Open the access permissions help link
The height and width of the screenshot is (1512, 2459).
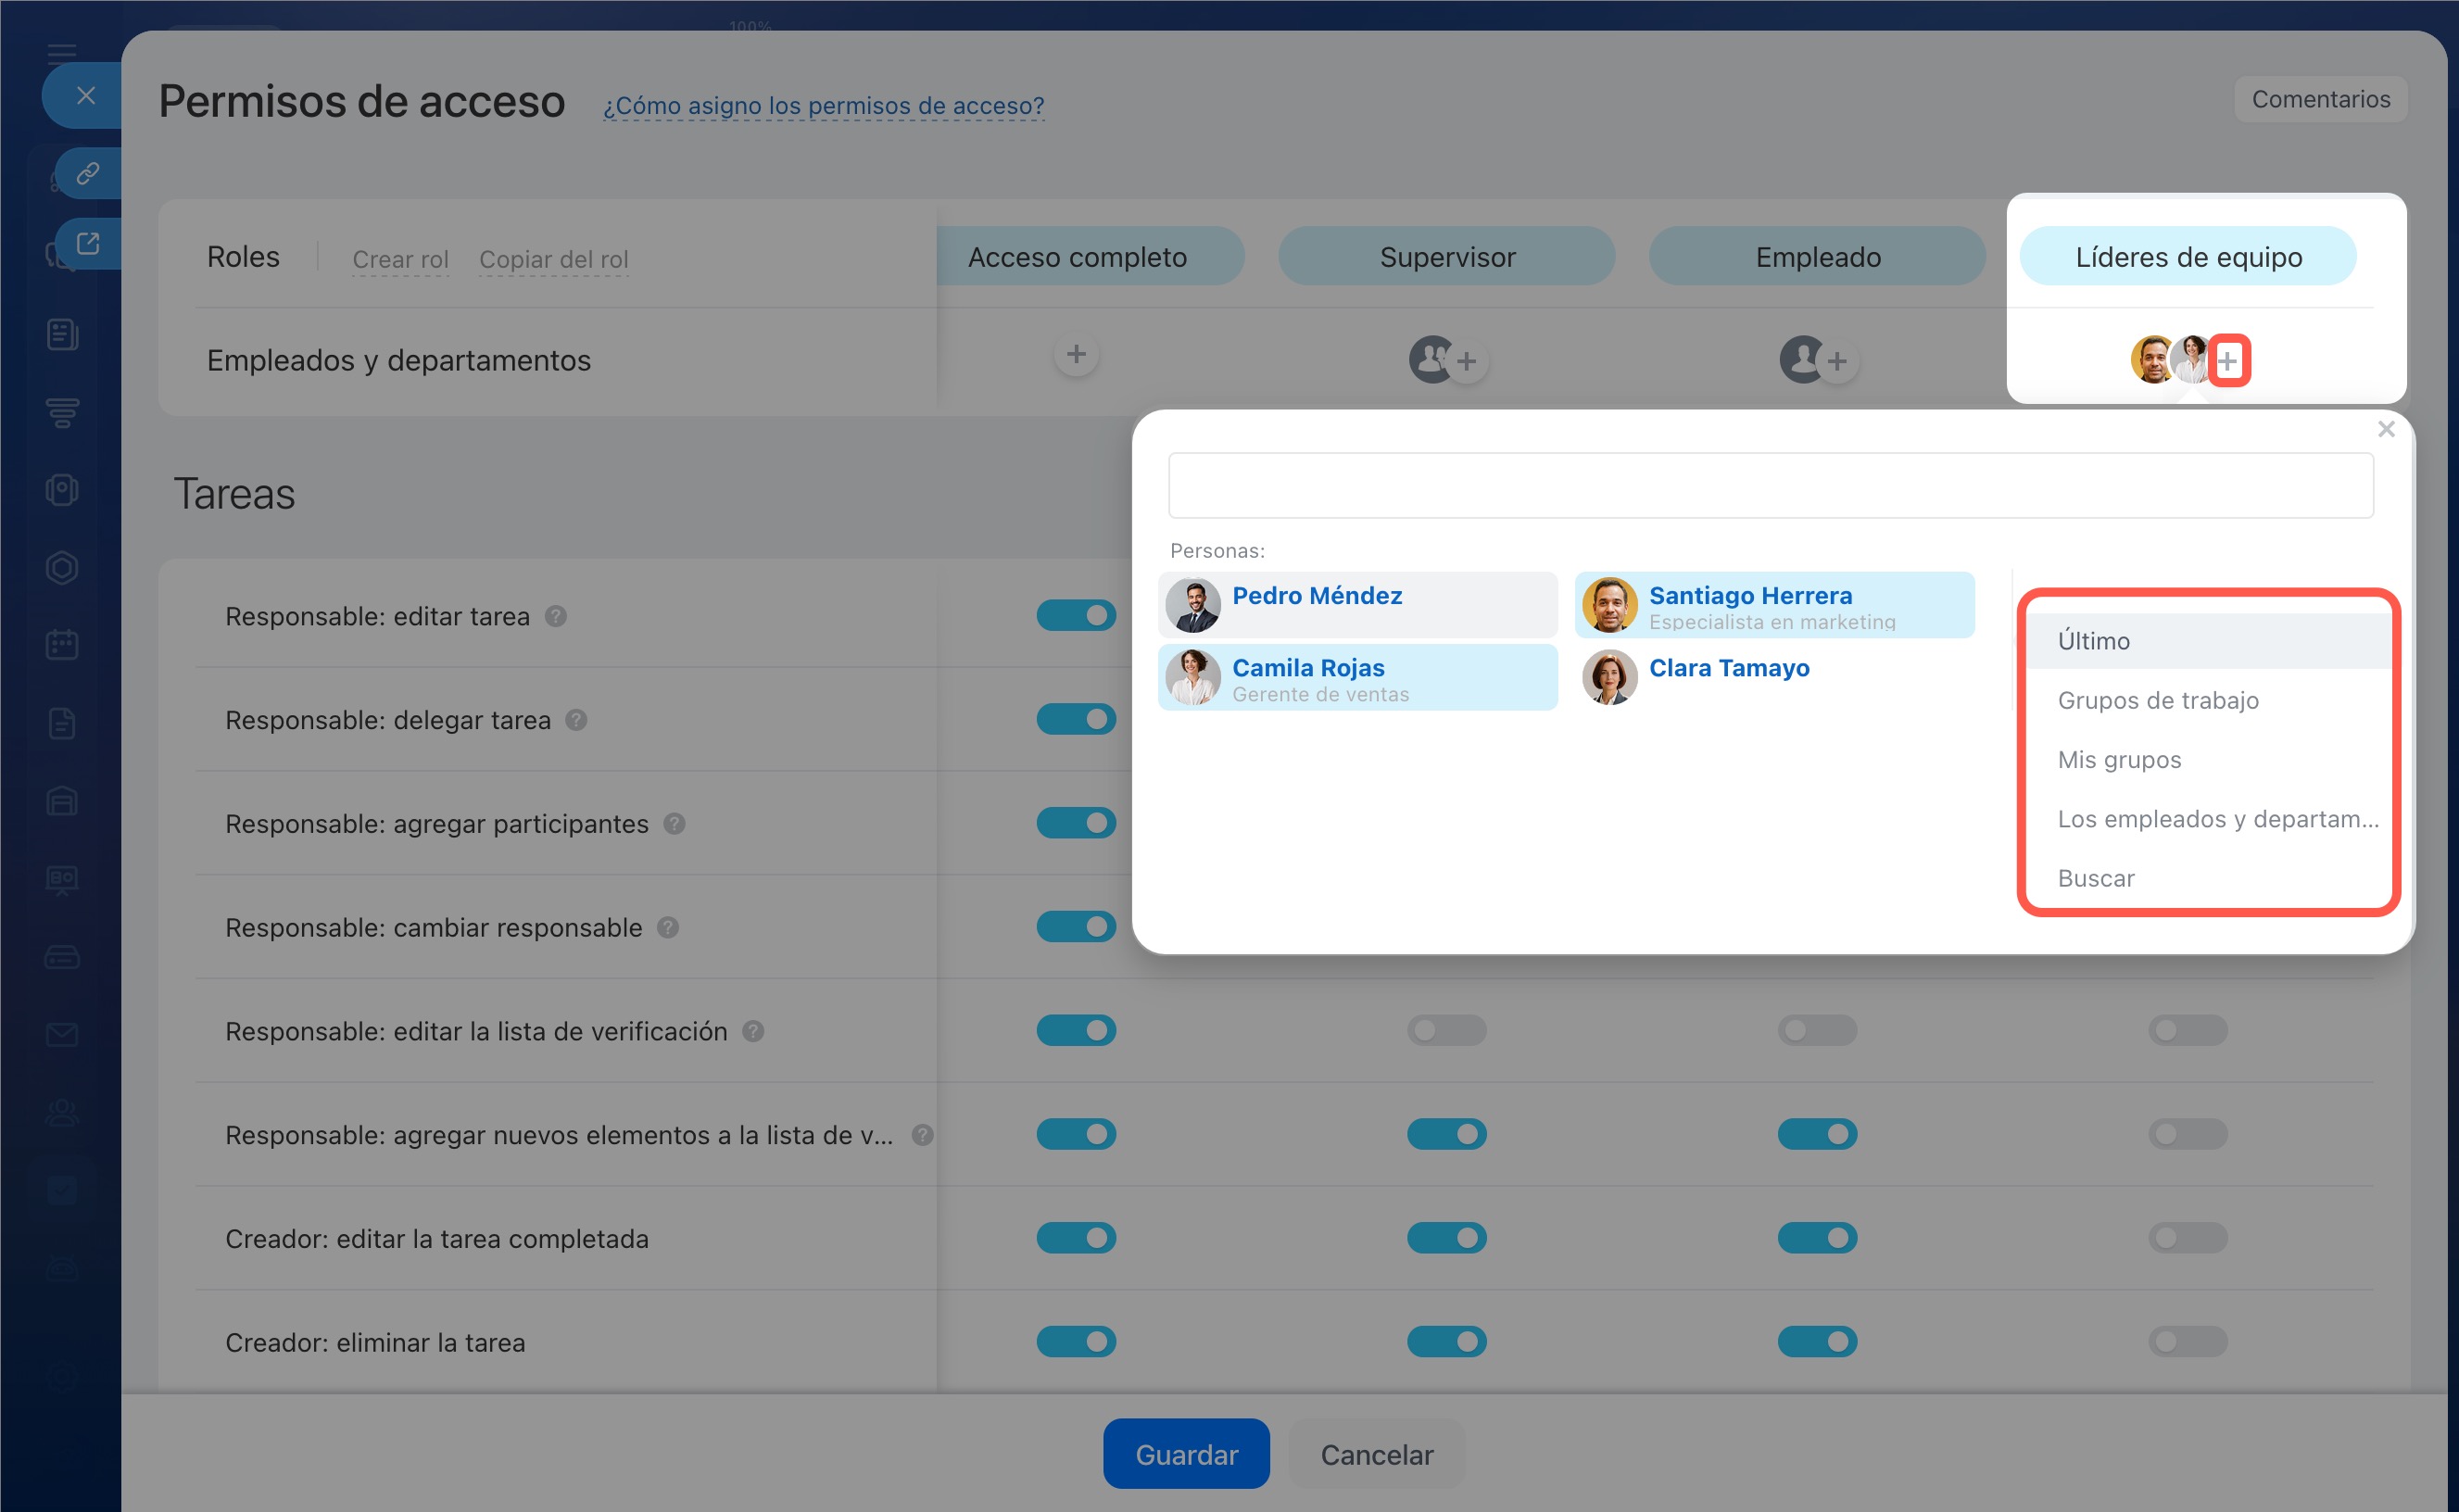coord(823,105)
